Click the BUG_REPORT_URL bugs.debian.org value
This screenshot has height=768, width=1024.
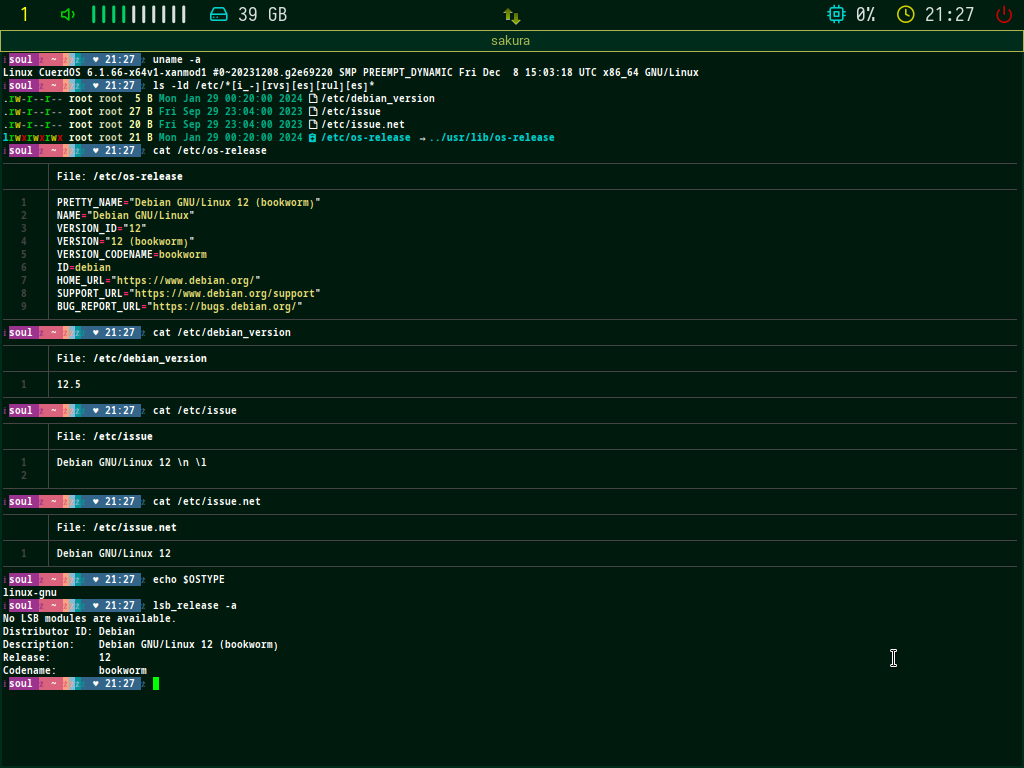point(225,307)
